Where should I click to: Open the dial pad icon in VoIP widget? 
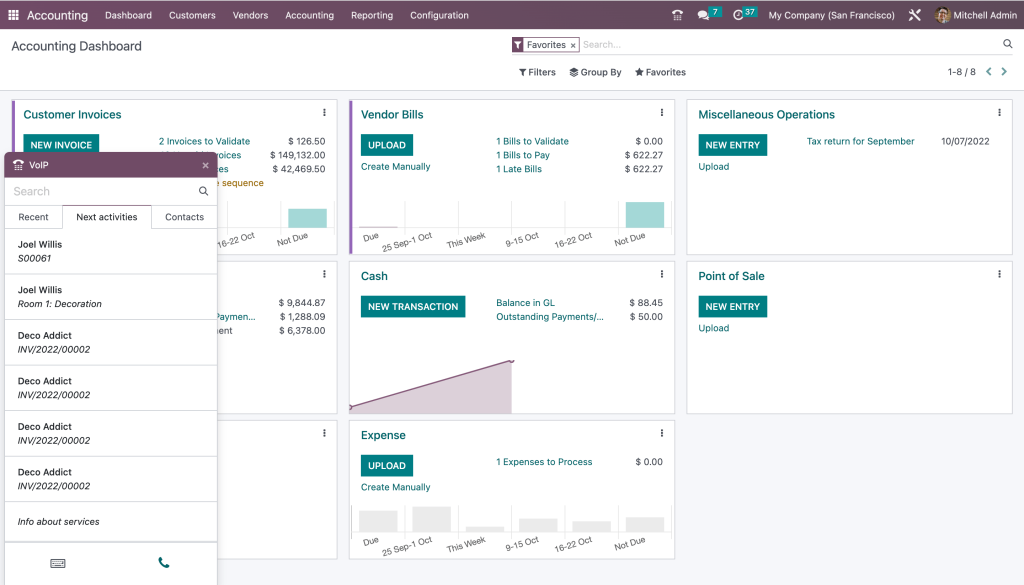[58, 563]
